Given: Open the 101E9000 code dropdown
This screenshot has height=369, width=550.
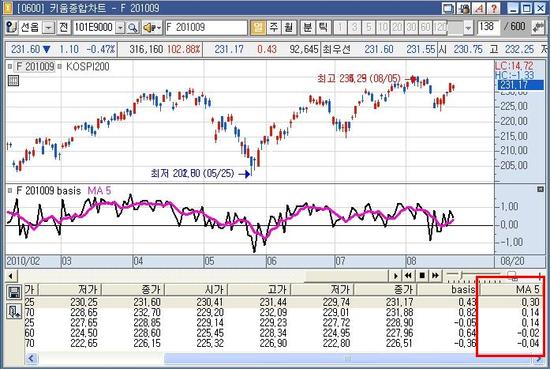Looking at the screenshot, I should [120, 27].
